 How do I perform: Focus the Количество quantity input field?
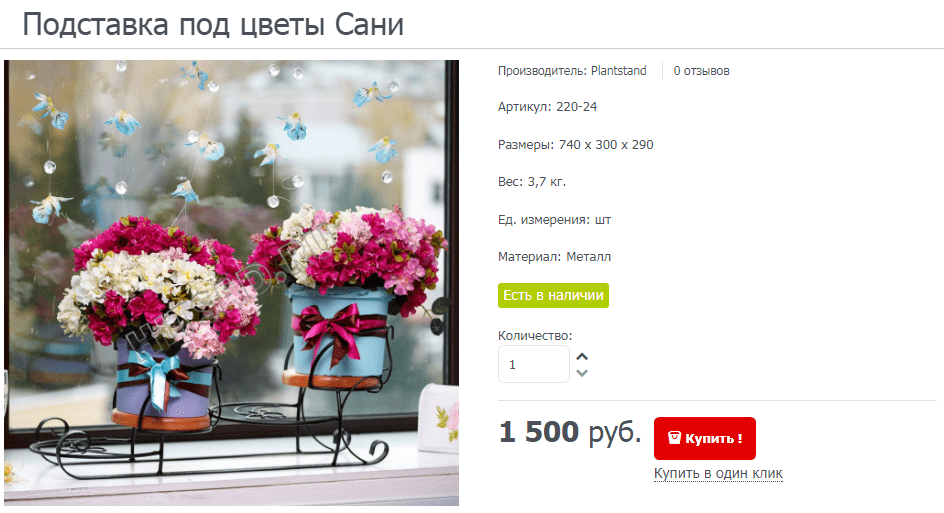coord(533,364)
